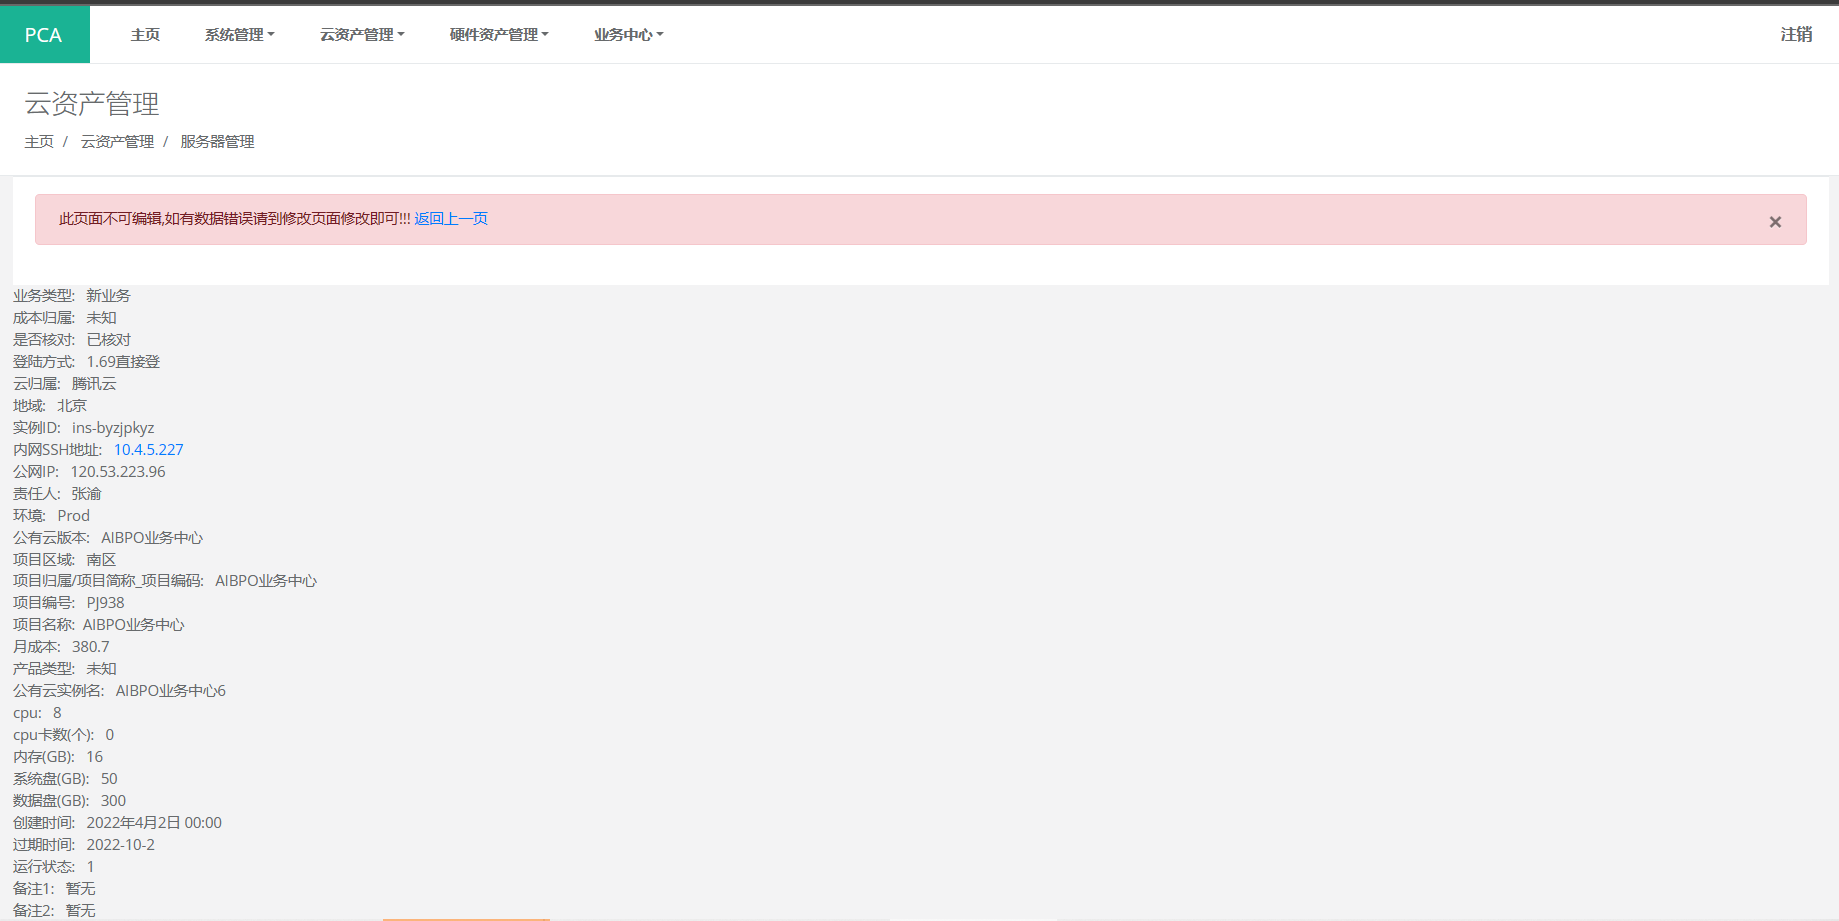Click expiry date 2022-10-2
Viewport: 1839px width, 921px height.
coord(120,845)
